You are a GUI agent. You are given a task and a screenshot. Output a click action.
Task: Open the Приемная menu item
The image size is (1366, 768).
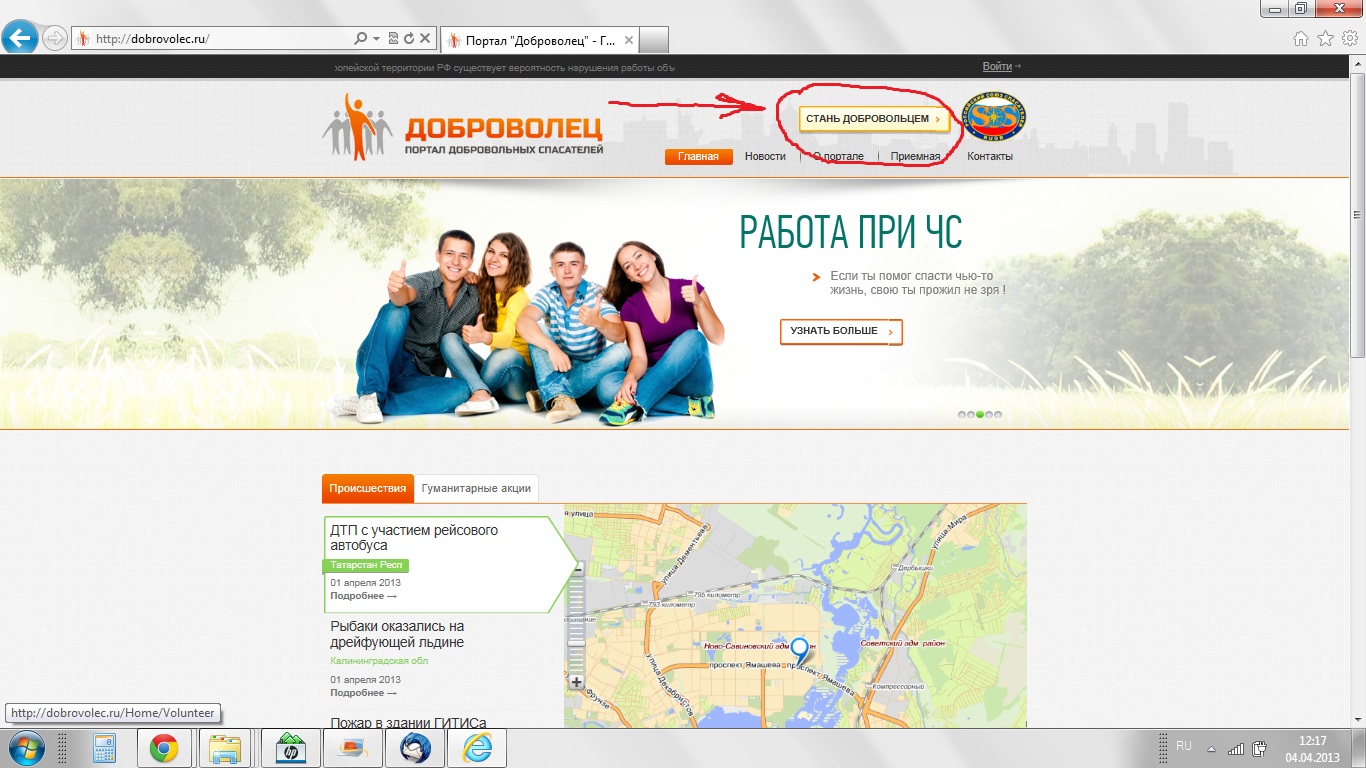point(915,156)
